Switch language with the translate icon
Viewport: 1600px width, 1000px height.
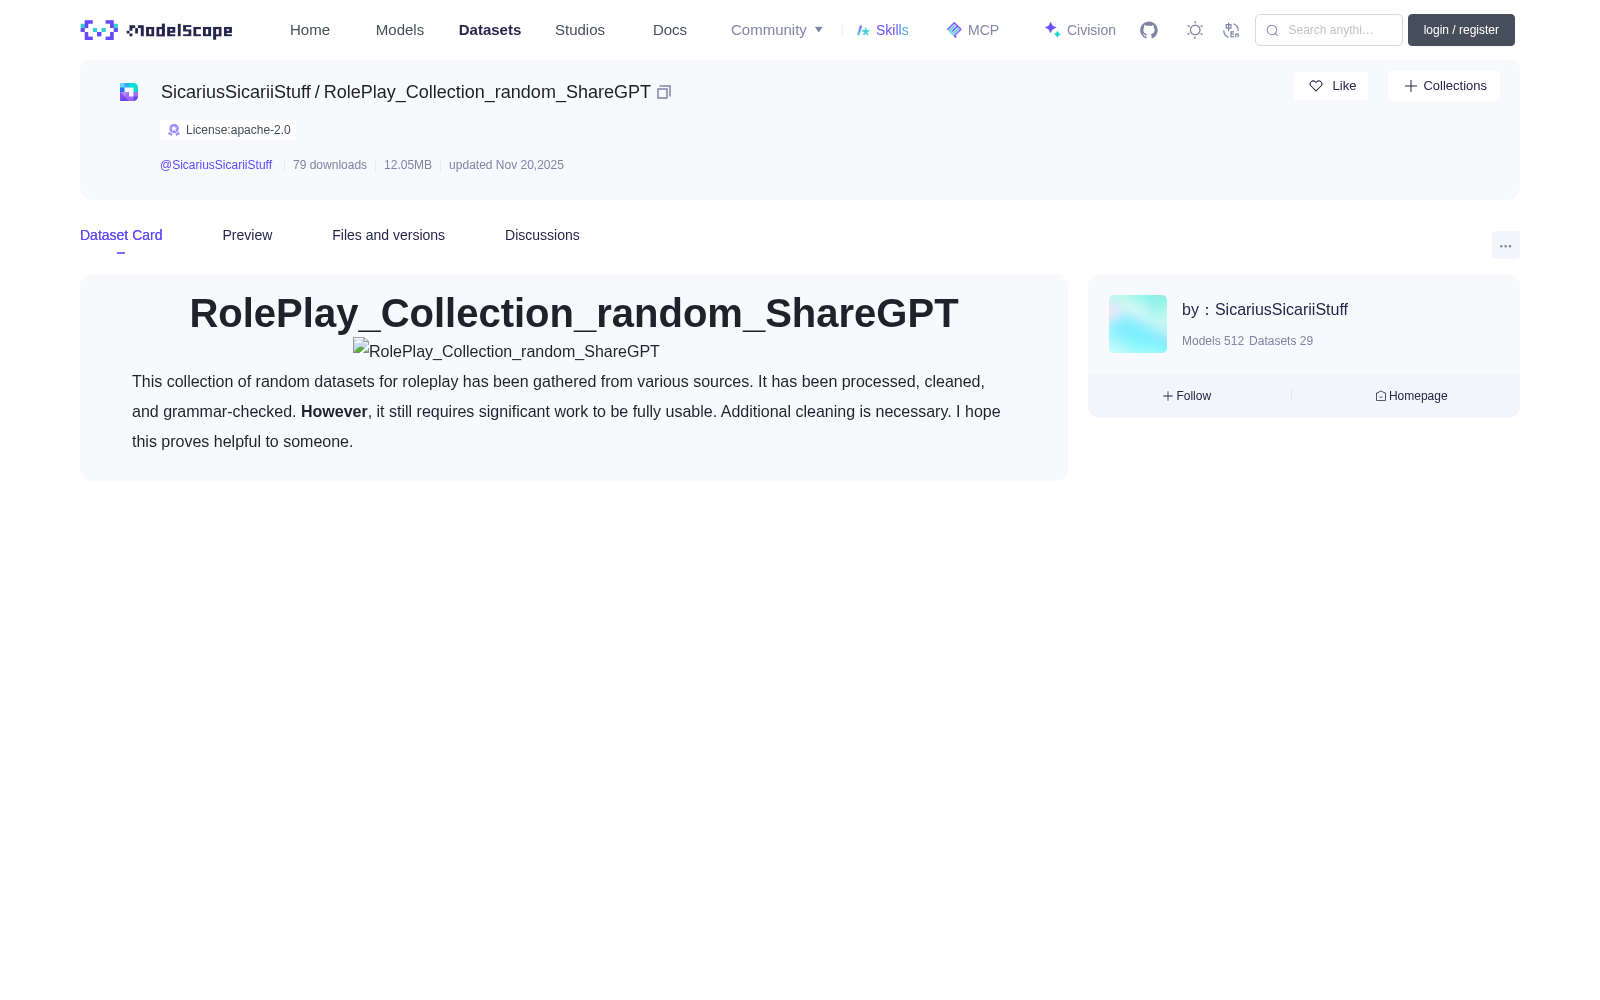pyautogui.click(x=1232, y=30)
